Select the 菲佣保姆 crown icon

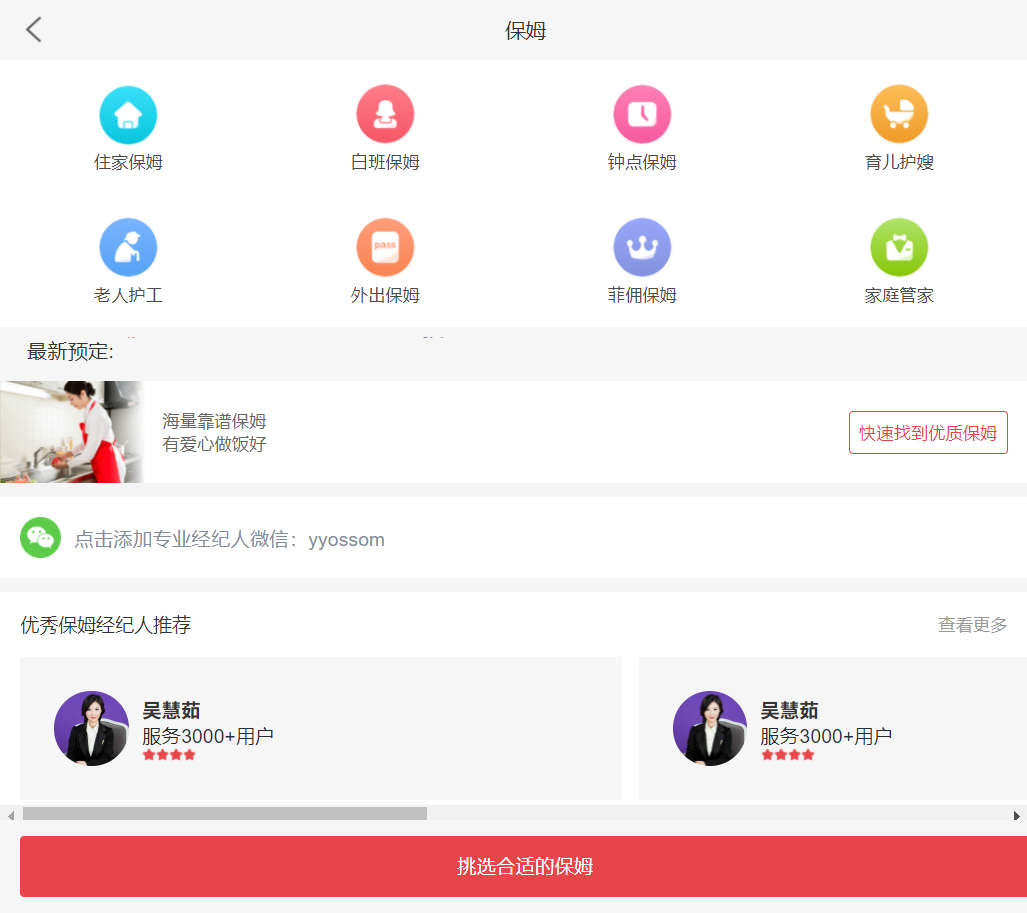(642, 247)
